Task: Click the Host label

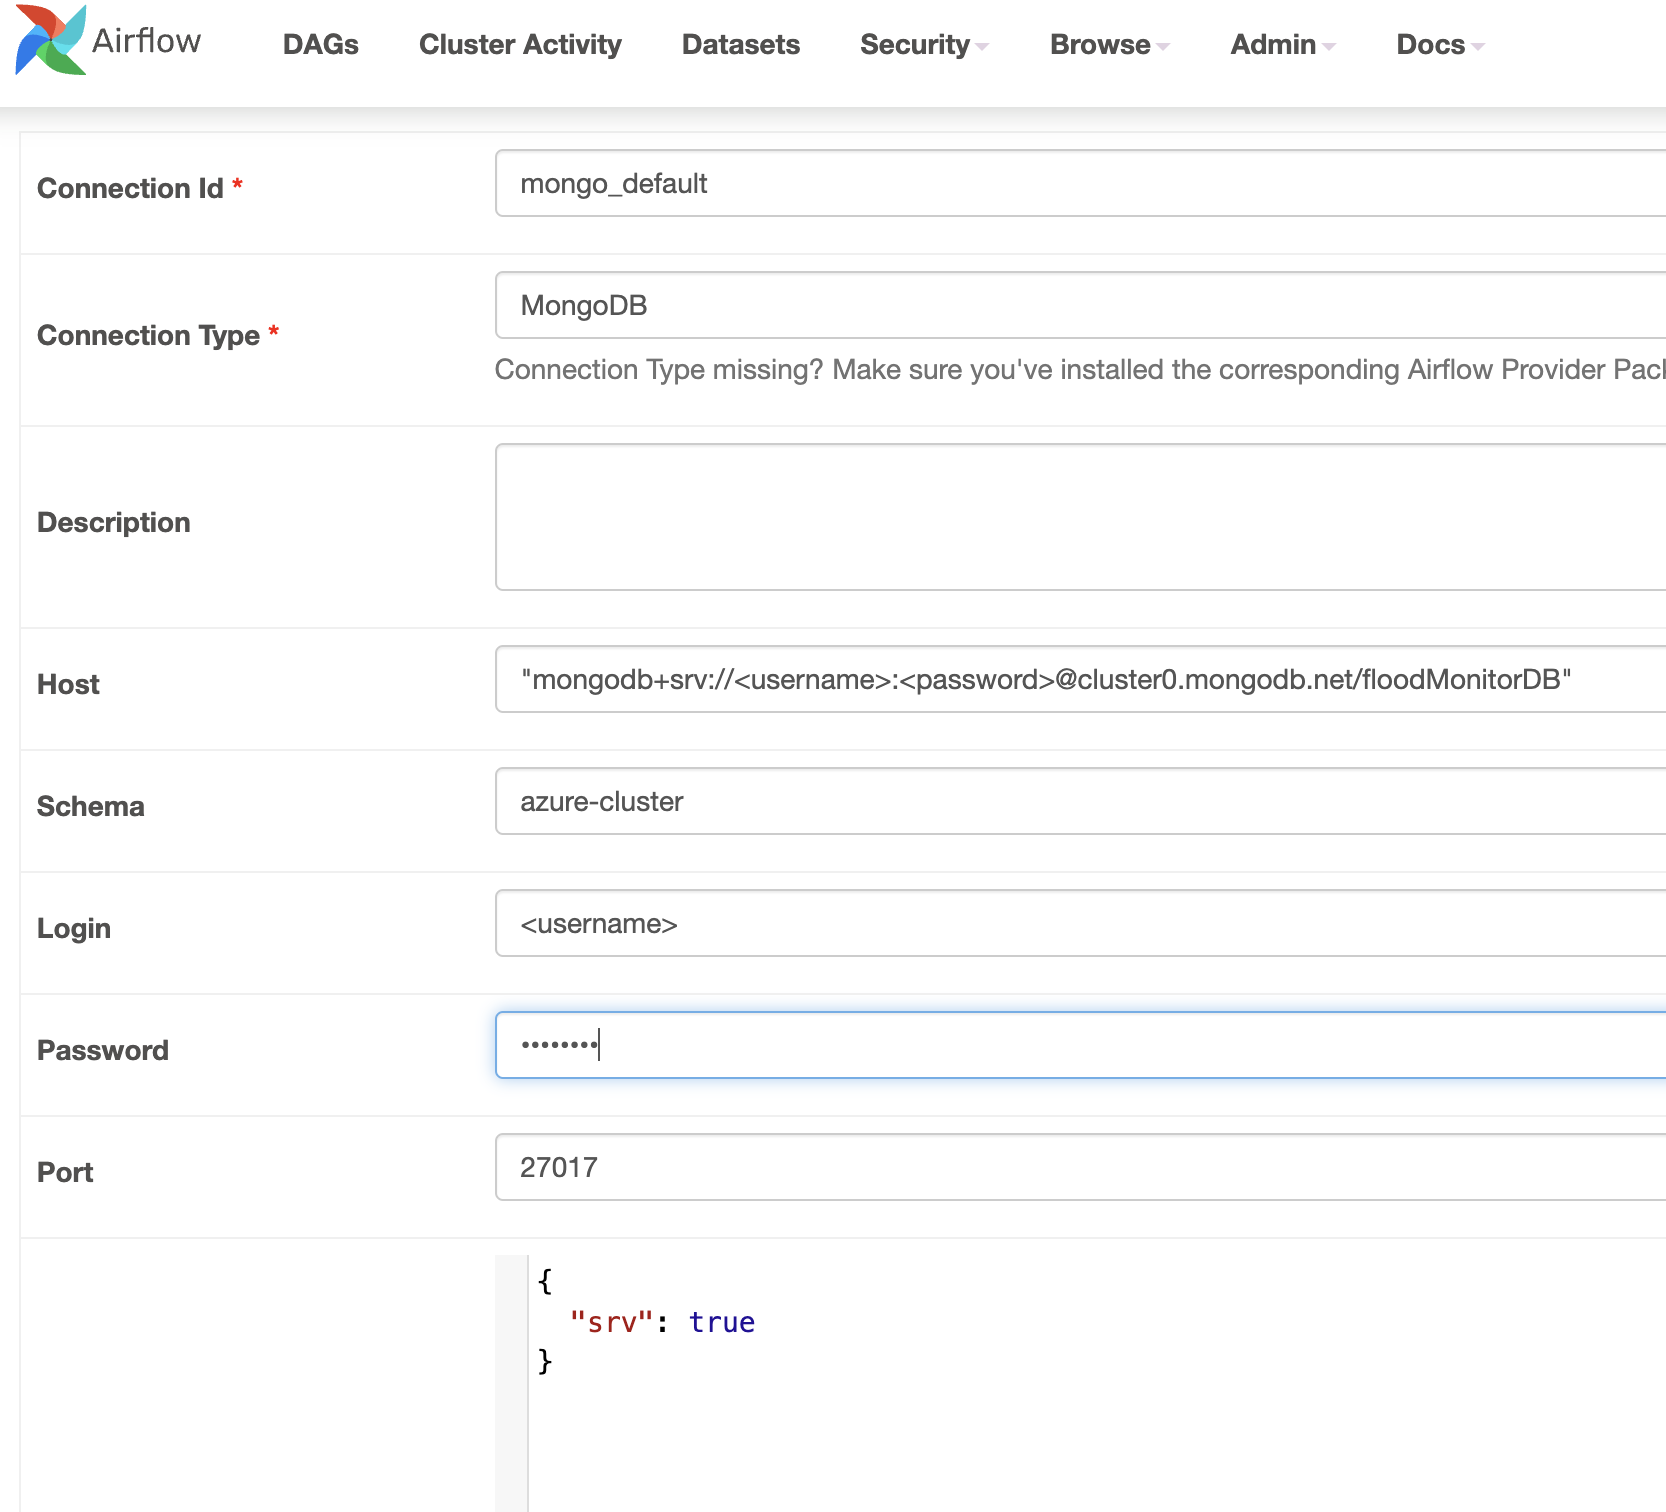Action: tap(68, 684)
